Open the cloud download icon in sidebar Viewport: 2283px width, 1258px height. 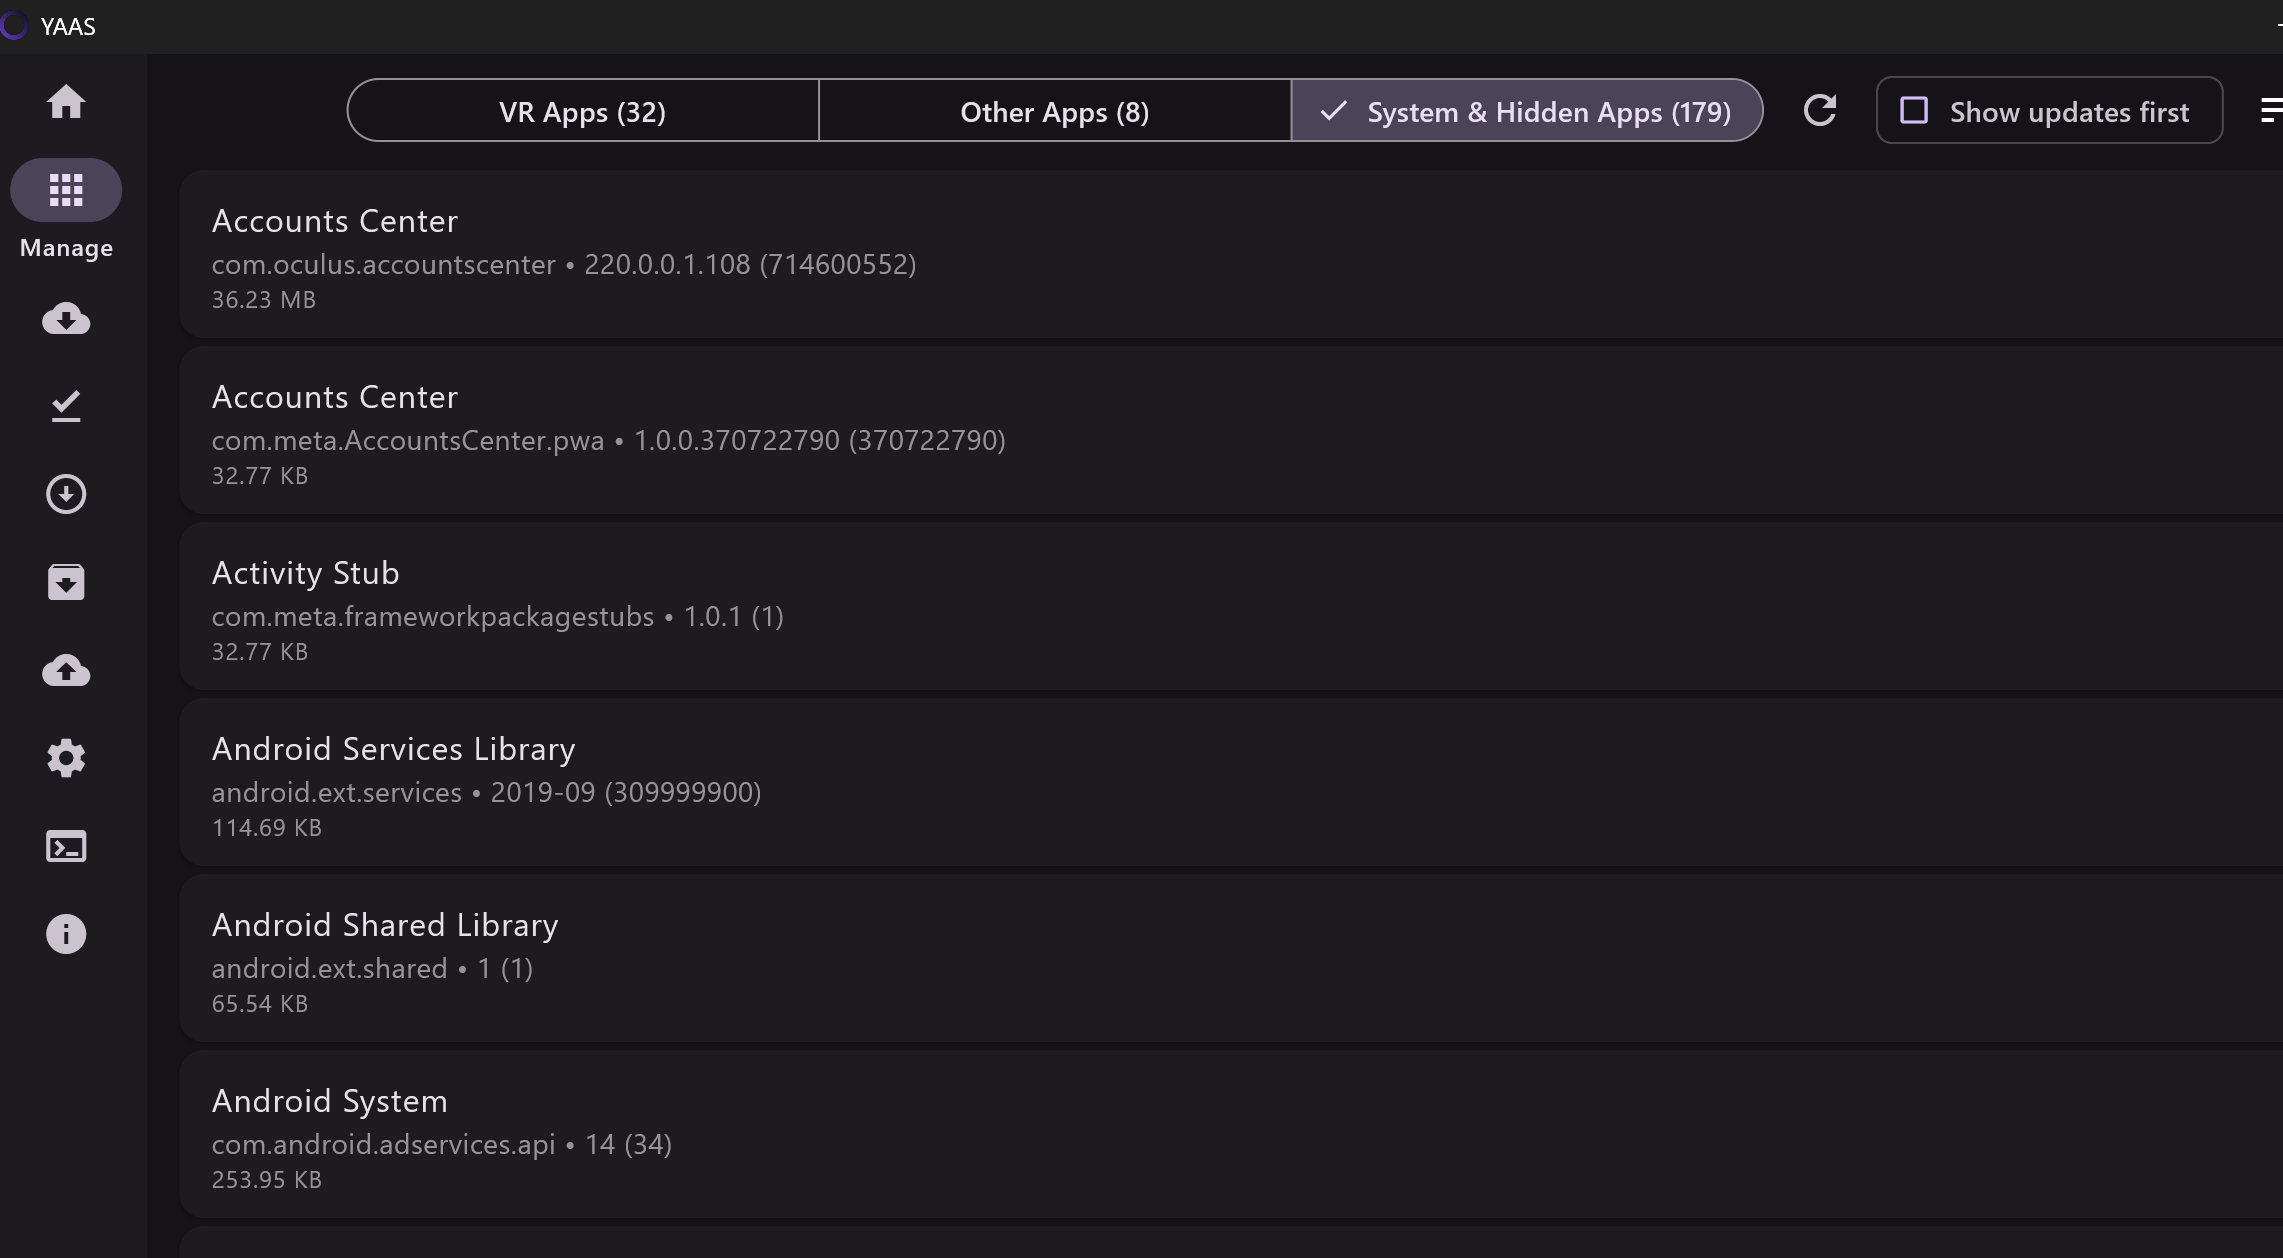[x=66, y=319]
